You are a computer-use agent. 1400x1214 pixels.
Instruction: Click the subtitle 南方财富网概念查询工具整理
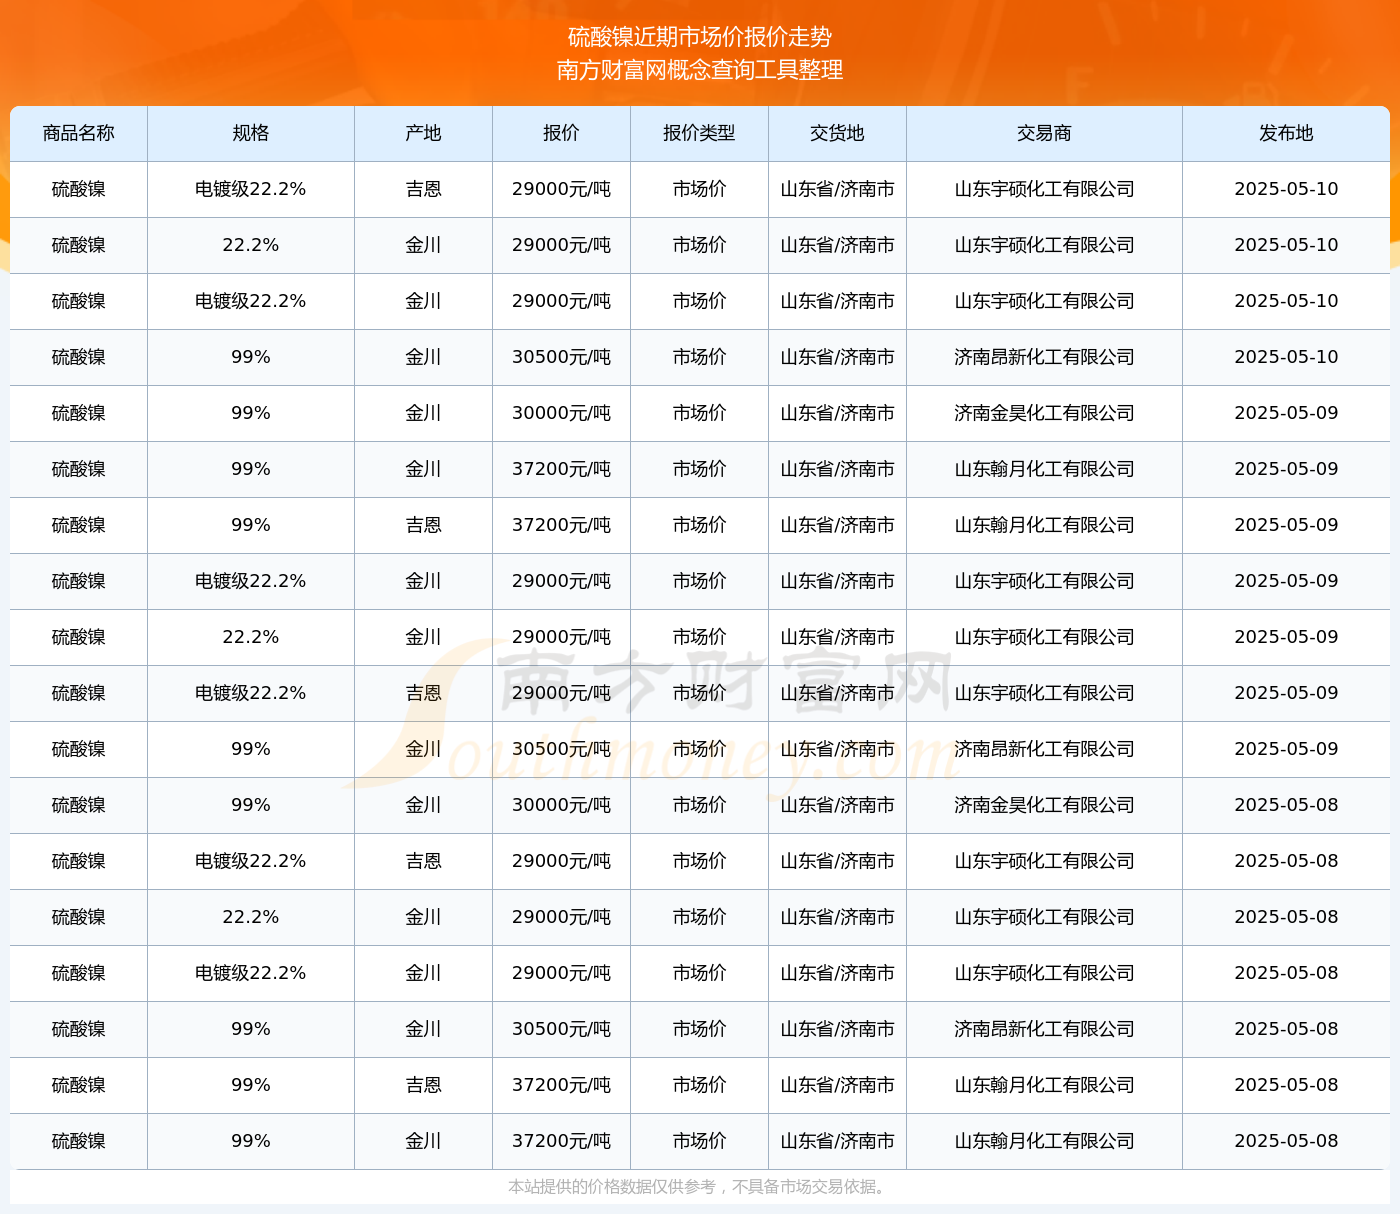[700, 70]
